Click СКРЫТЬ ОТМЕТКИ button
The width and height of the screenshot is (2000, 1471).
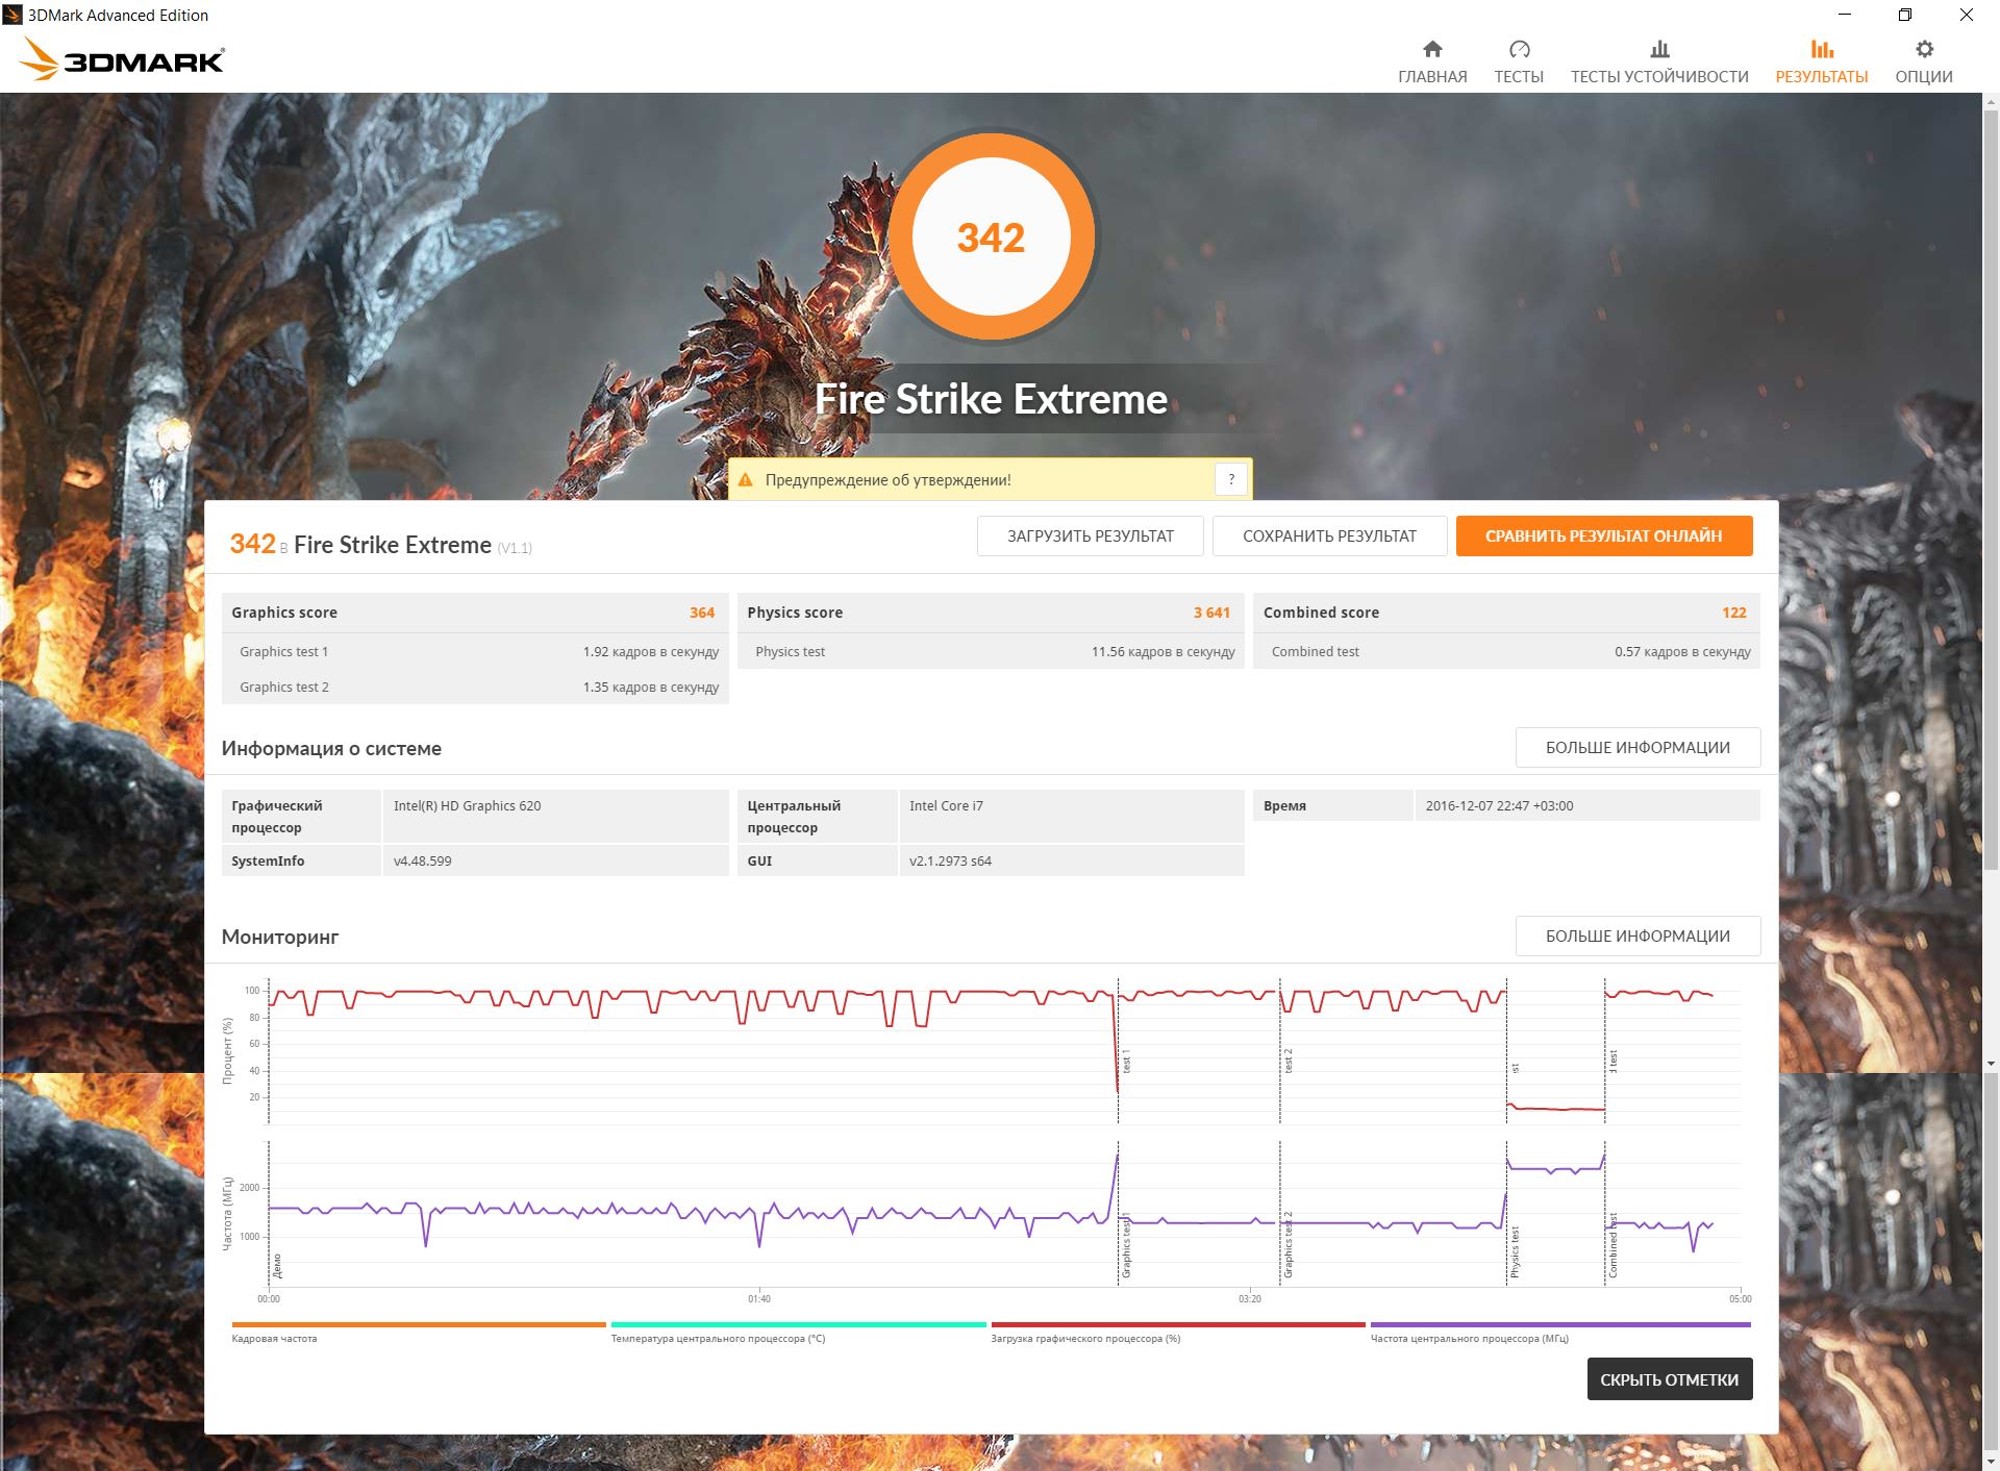(x=1669, y=1379)
